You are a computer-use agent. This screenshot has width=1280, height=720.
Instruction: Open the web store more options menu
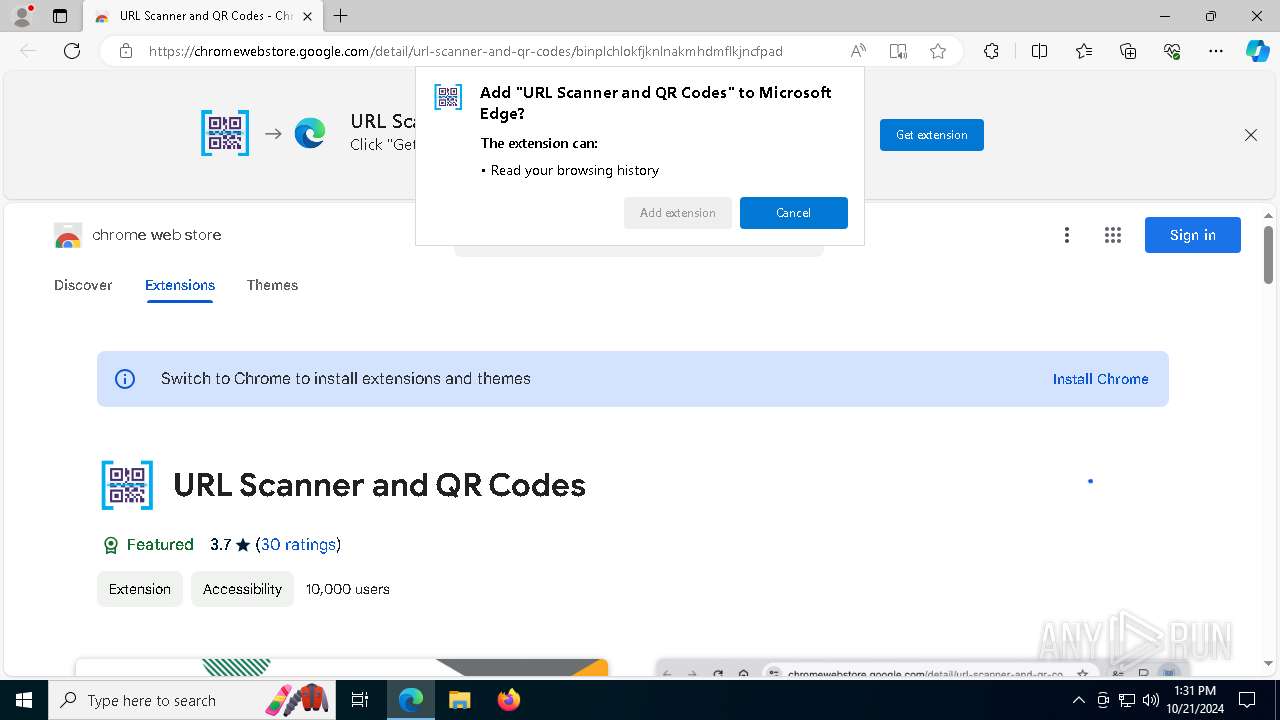coord(1067,235)
